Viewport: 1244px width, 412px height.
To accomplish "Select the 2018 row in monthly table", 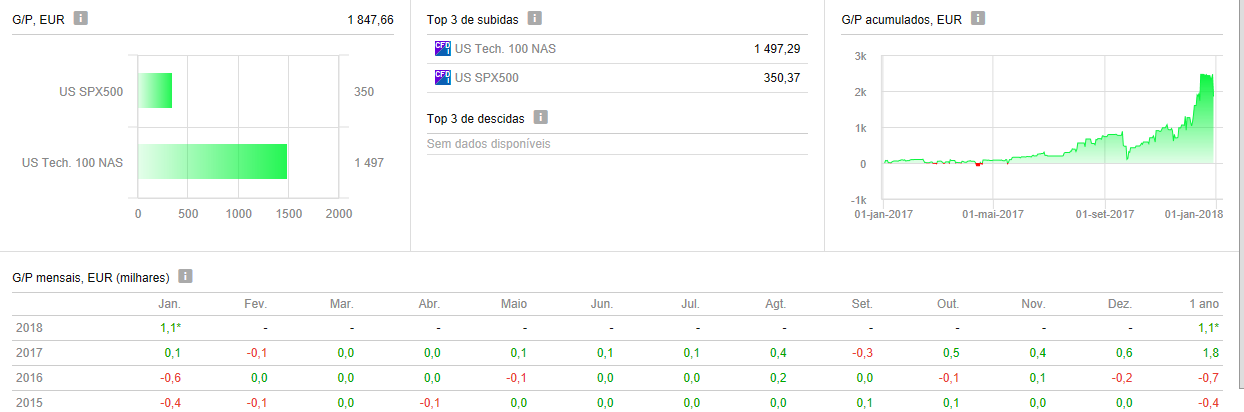I will pos(30,328).
